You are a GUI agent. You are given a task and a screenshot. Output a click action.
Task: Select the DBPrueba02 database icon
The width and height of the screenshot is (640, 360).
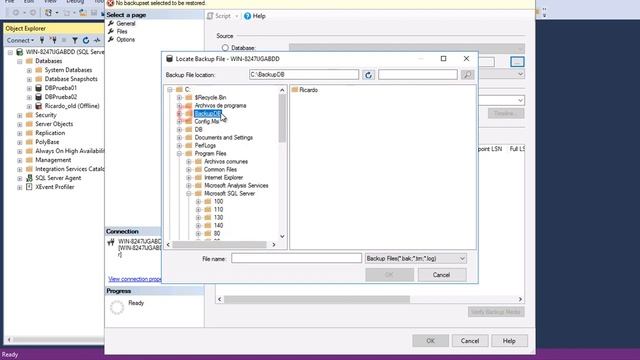[38, 97]
